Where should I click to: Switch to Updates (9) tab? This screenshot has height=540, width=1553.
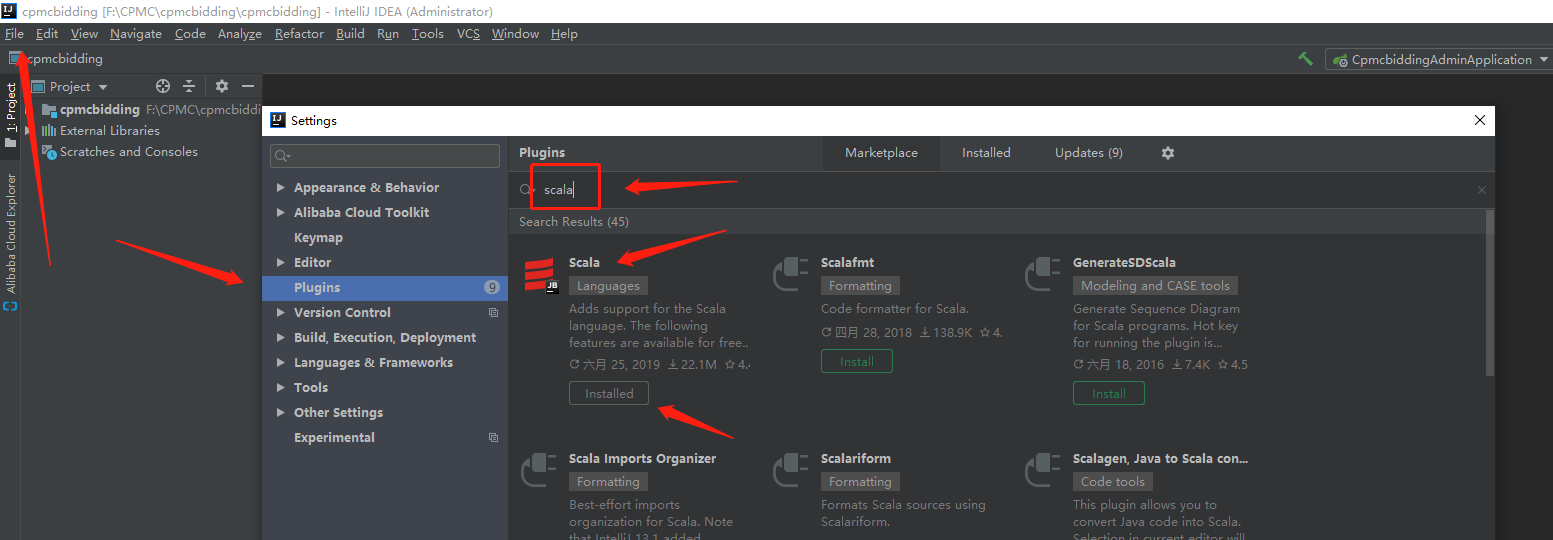1088,153
